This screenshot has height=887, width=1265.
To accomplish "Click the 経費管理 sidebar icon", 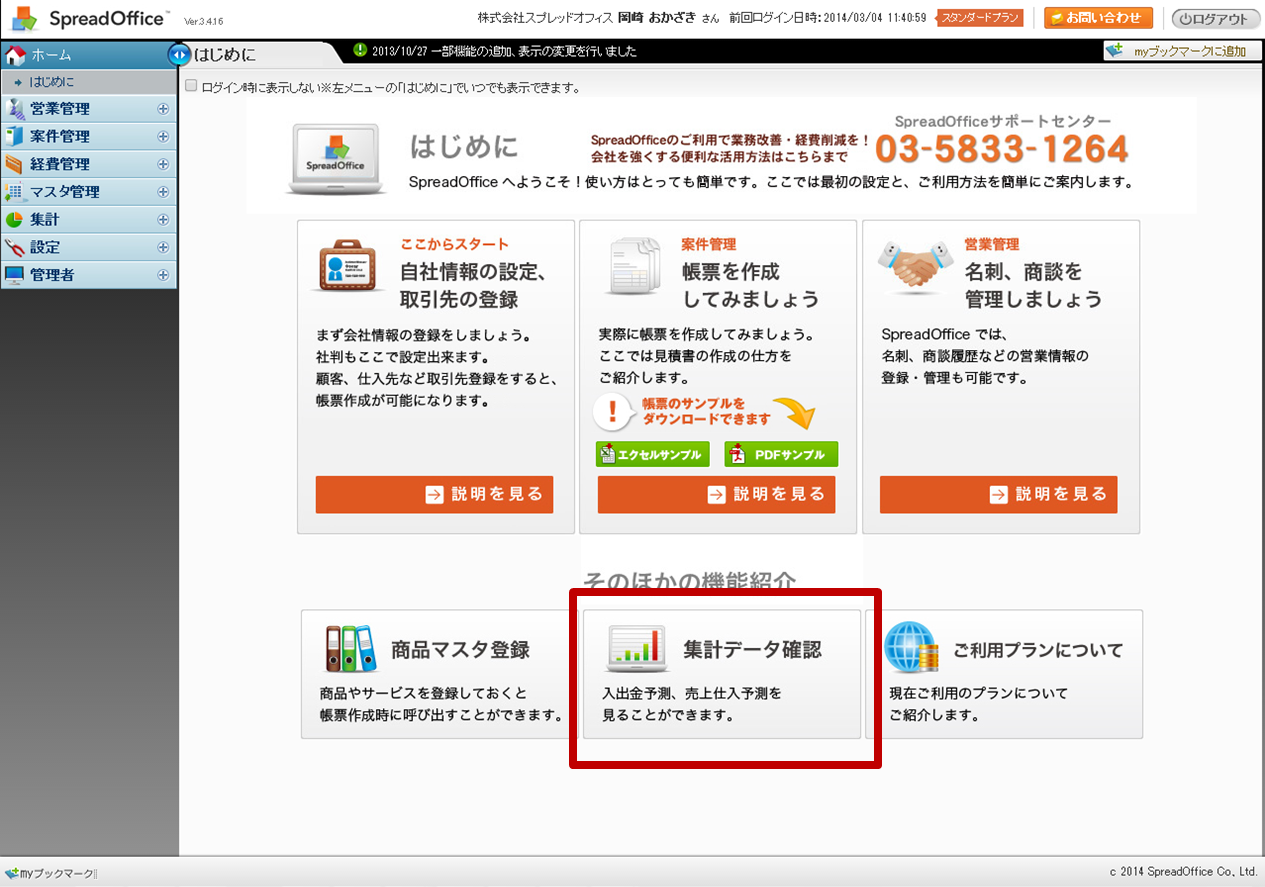I will 15,164.
